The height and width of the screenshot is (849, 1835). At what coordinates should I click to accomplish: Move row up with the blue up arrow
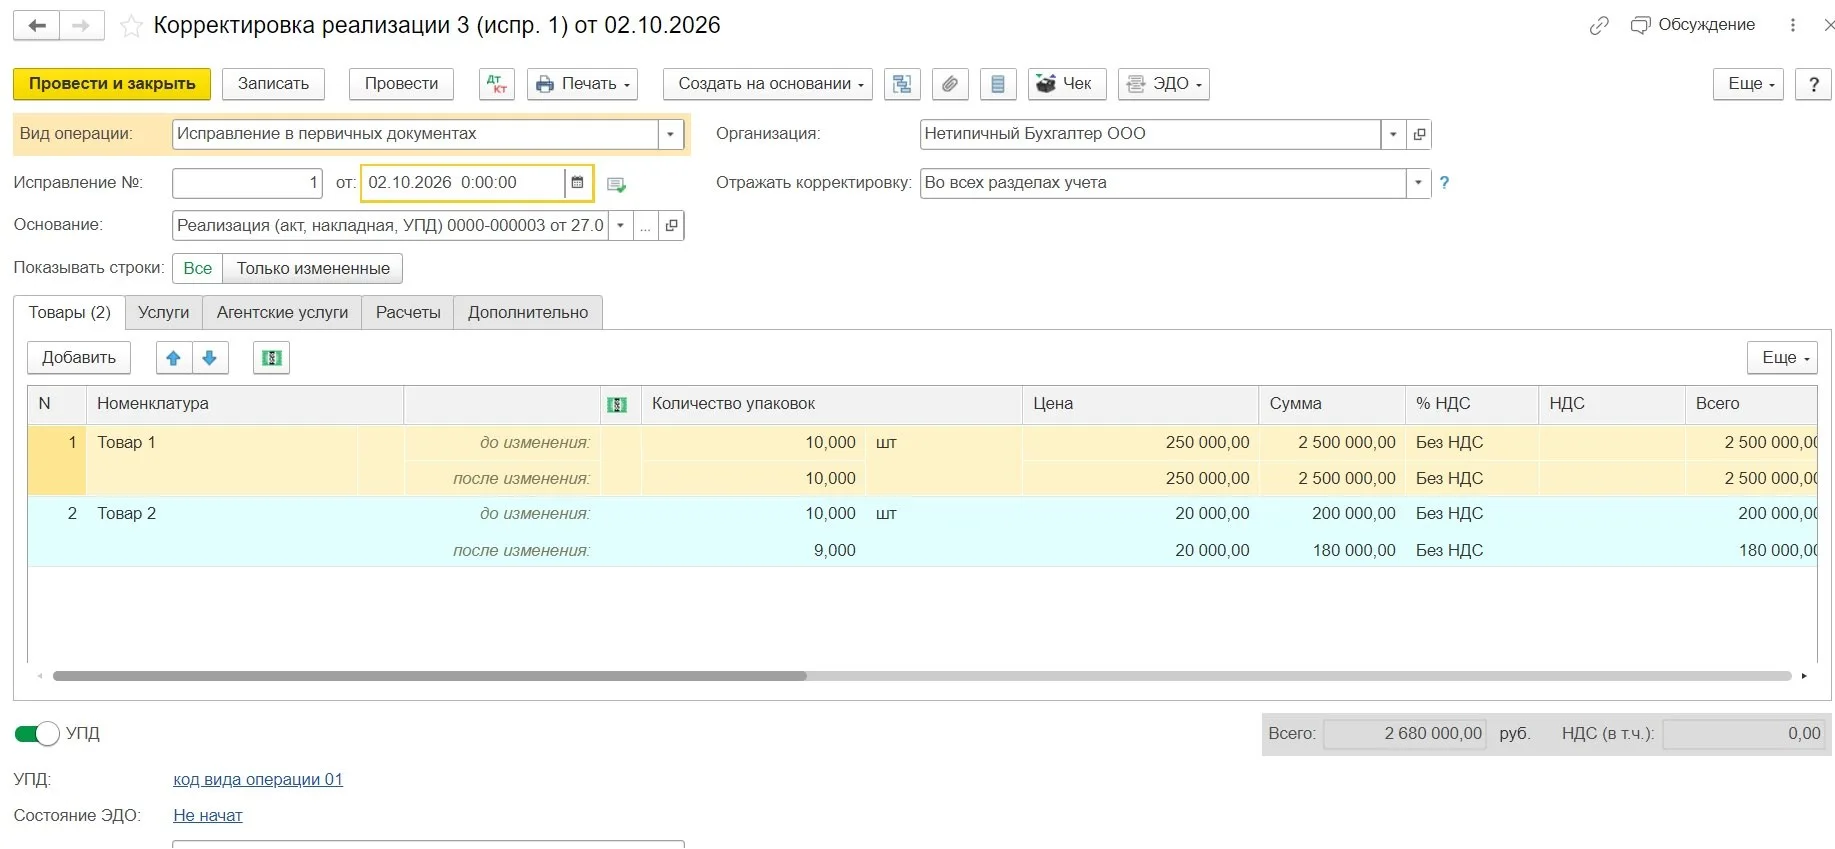point(174,358)
